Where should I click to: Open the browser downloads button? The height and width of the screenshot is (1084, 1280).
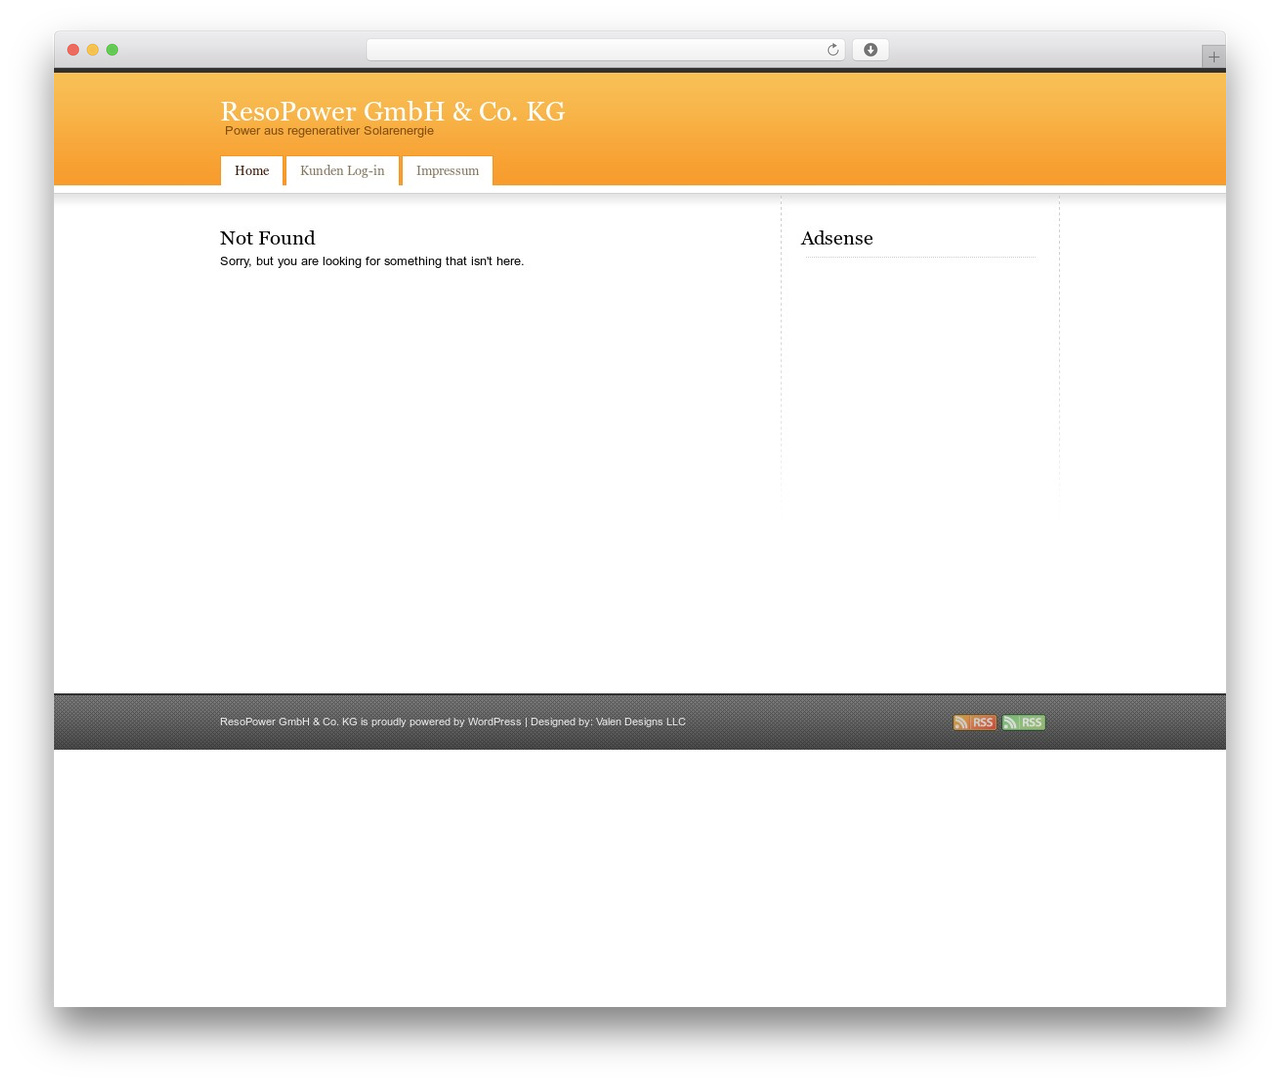870,50
